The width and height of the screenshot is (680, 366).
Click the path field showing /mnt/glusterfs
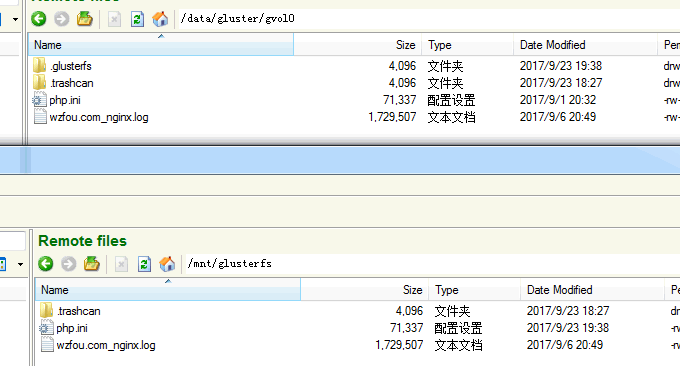coord(433,264)
